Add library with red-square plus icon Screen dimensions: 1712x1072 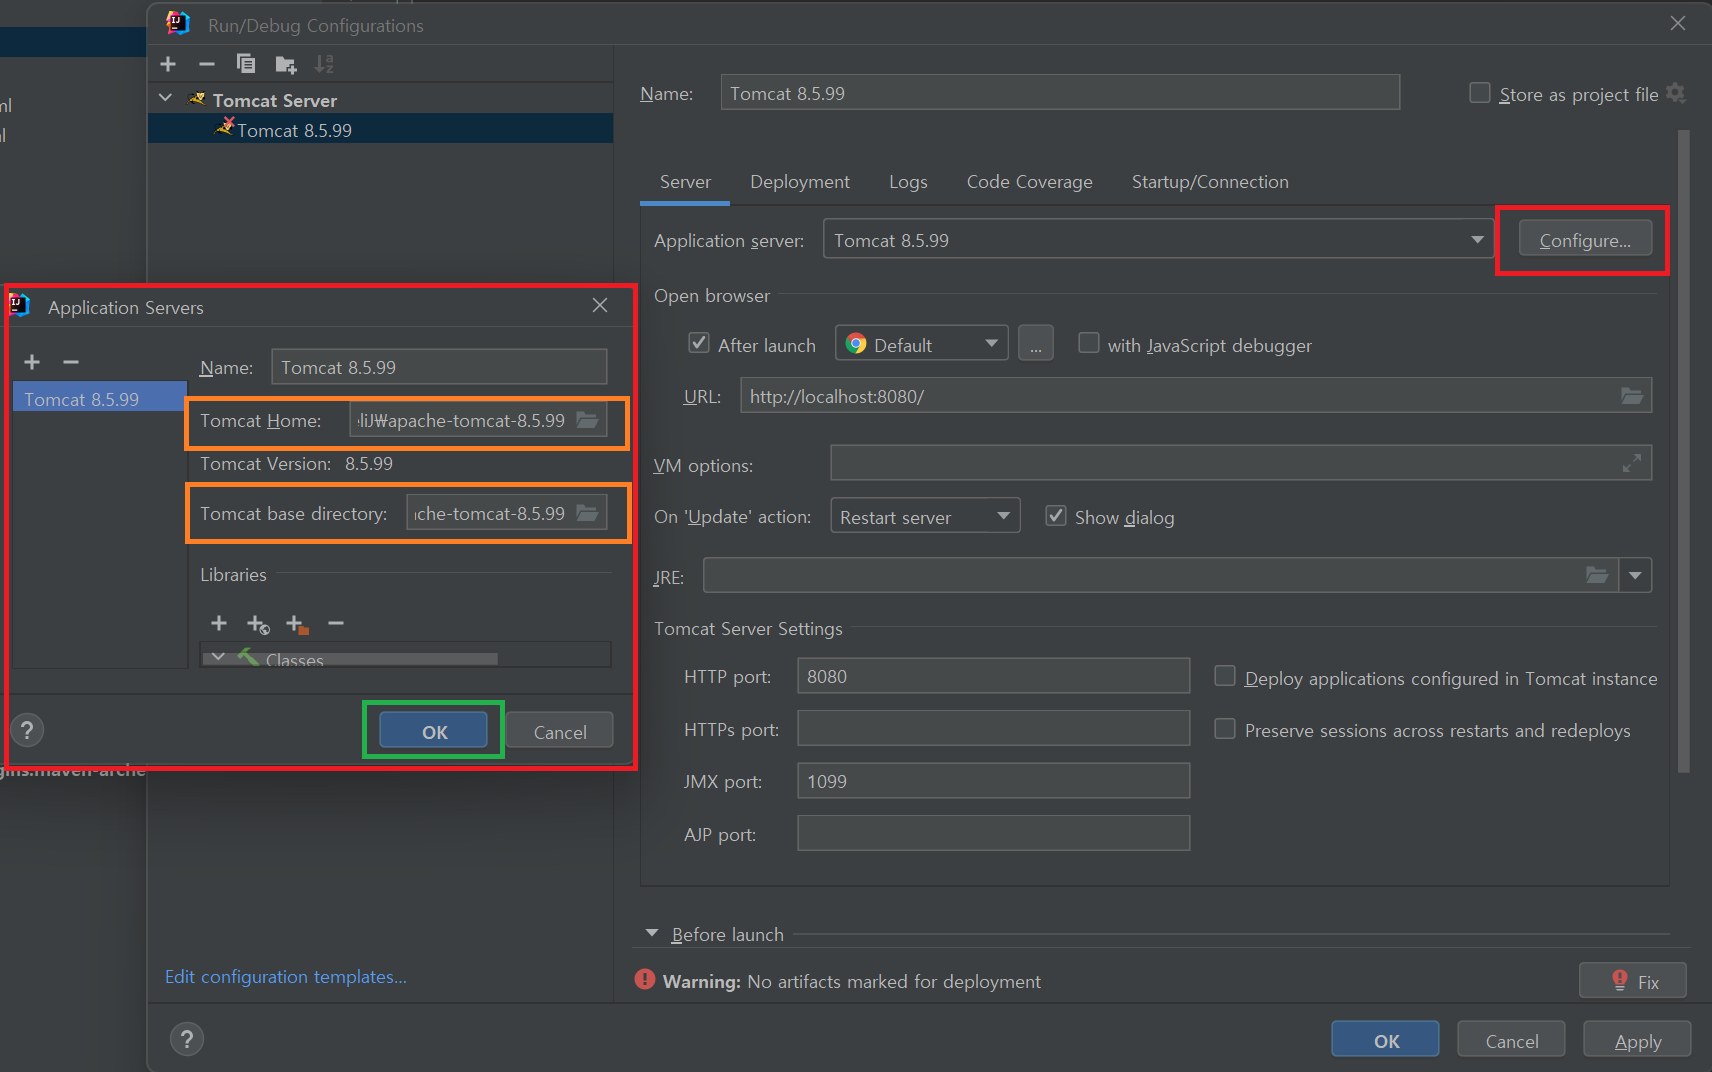297,624
